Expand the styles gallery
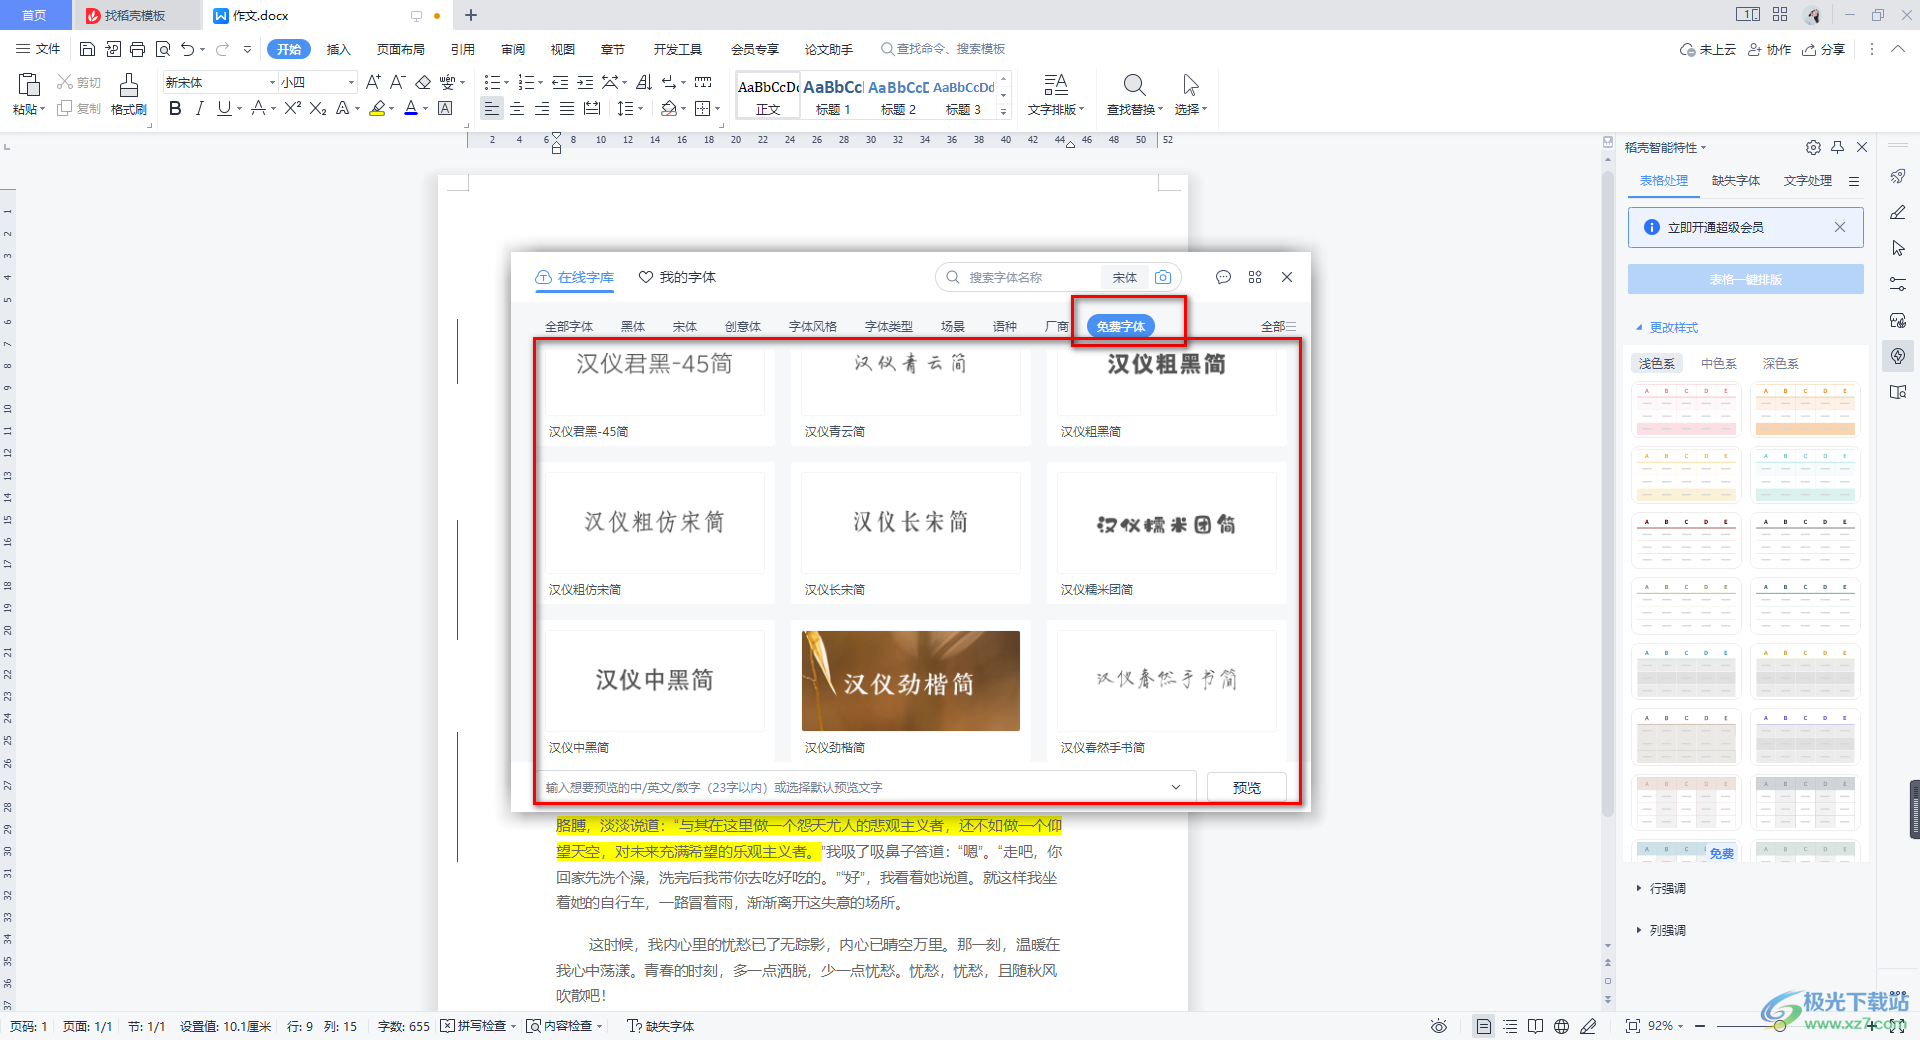The width and height of the screenshot is (1920, 1040). pyautogui.click(x=1003, y=111)
